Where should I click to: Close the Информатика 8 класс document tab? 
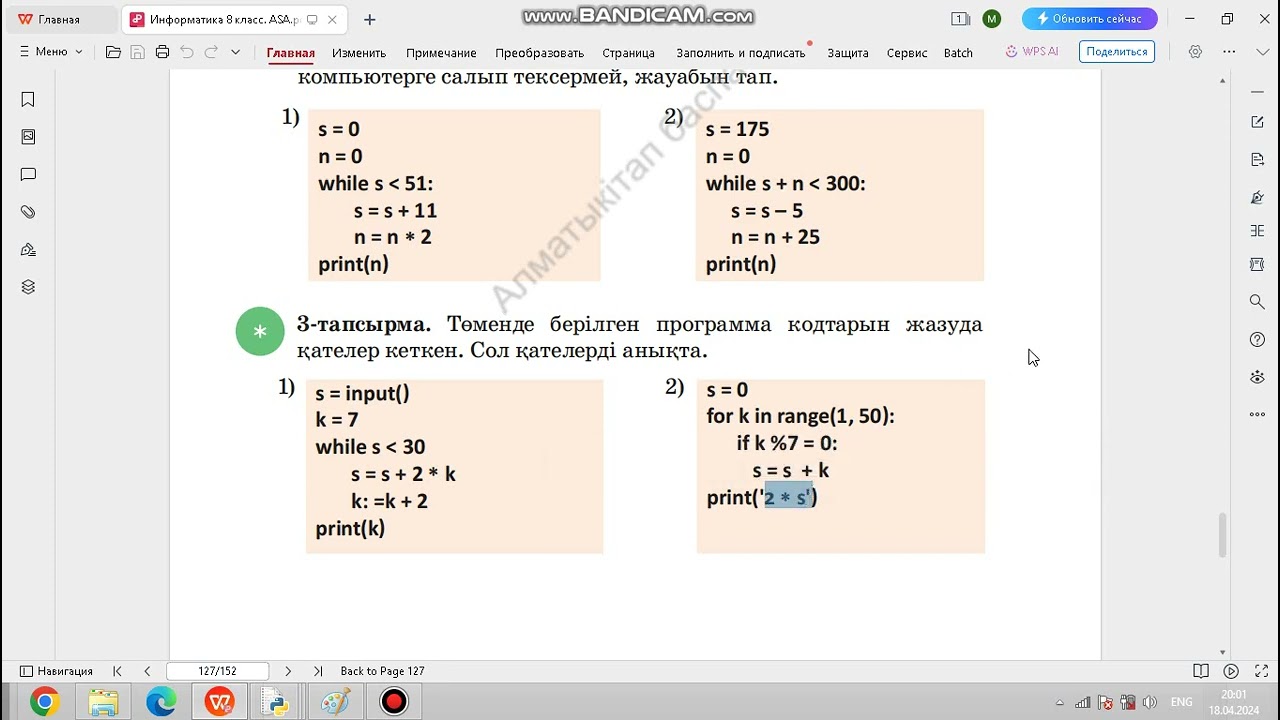pos(333,19)
